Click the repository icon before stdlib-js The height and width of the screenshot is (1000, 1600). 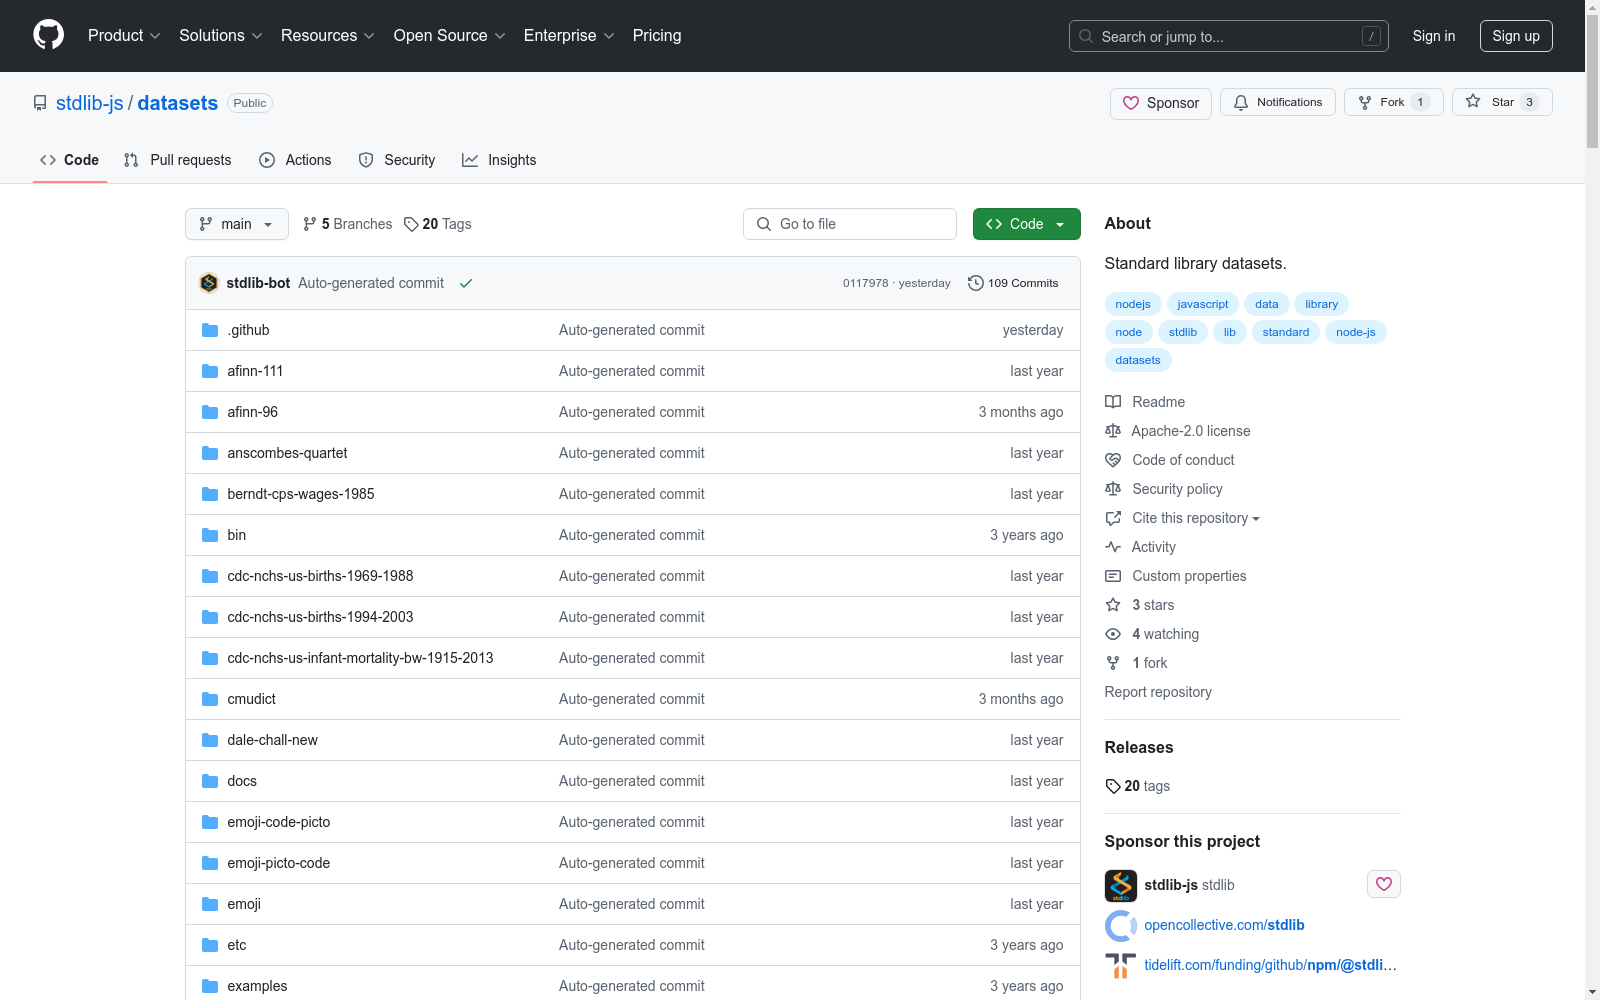40,103
